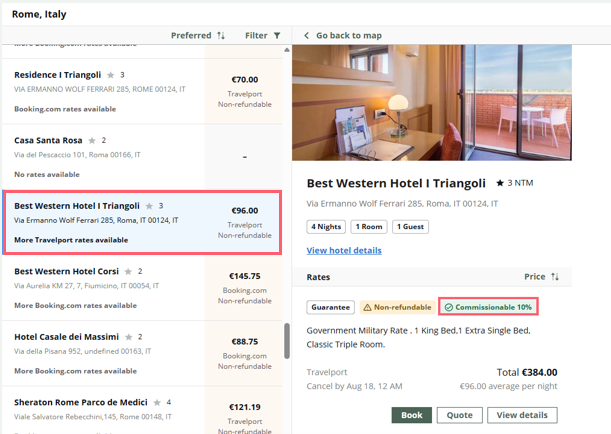
Task: Select Best Western Hotel I Triangoli in list
Action: 142,222
